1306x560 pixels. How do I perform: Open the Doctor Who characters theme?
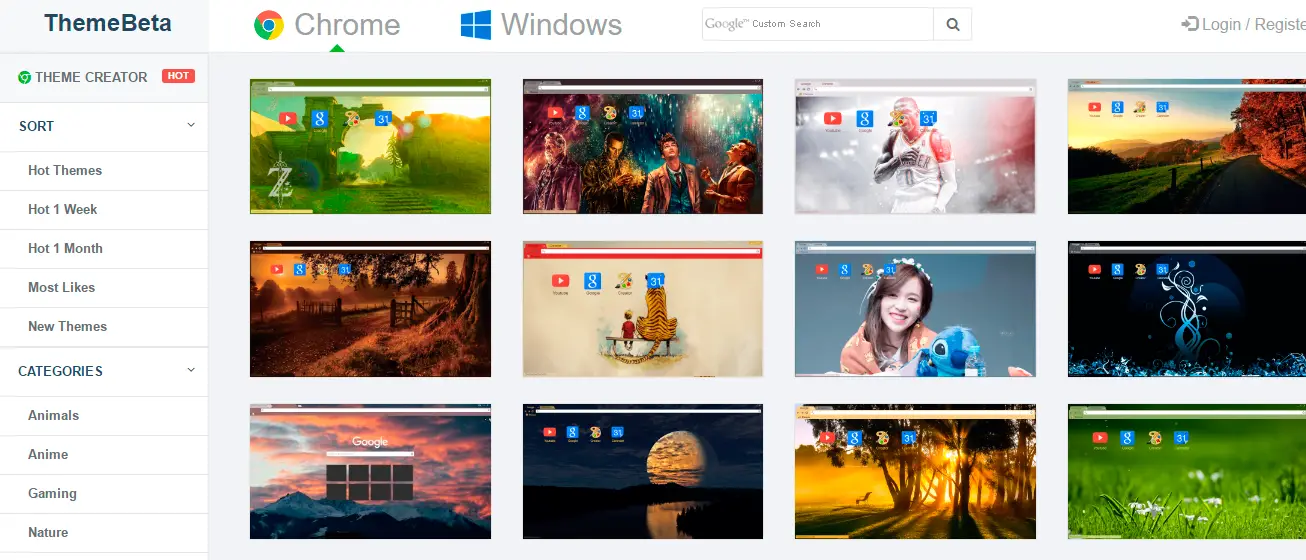(x=643, y=147)
